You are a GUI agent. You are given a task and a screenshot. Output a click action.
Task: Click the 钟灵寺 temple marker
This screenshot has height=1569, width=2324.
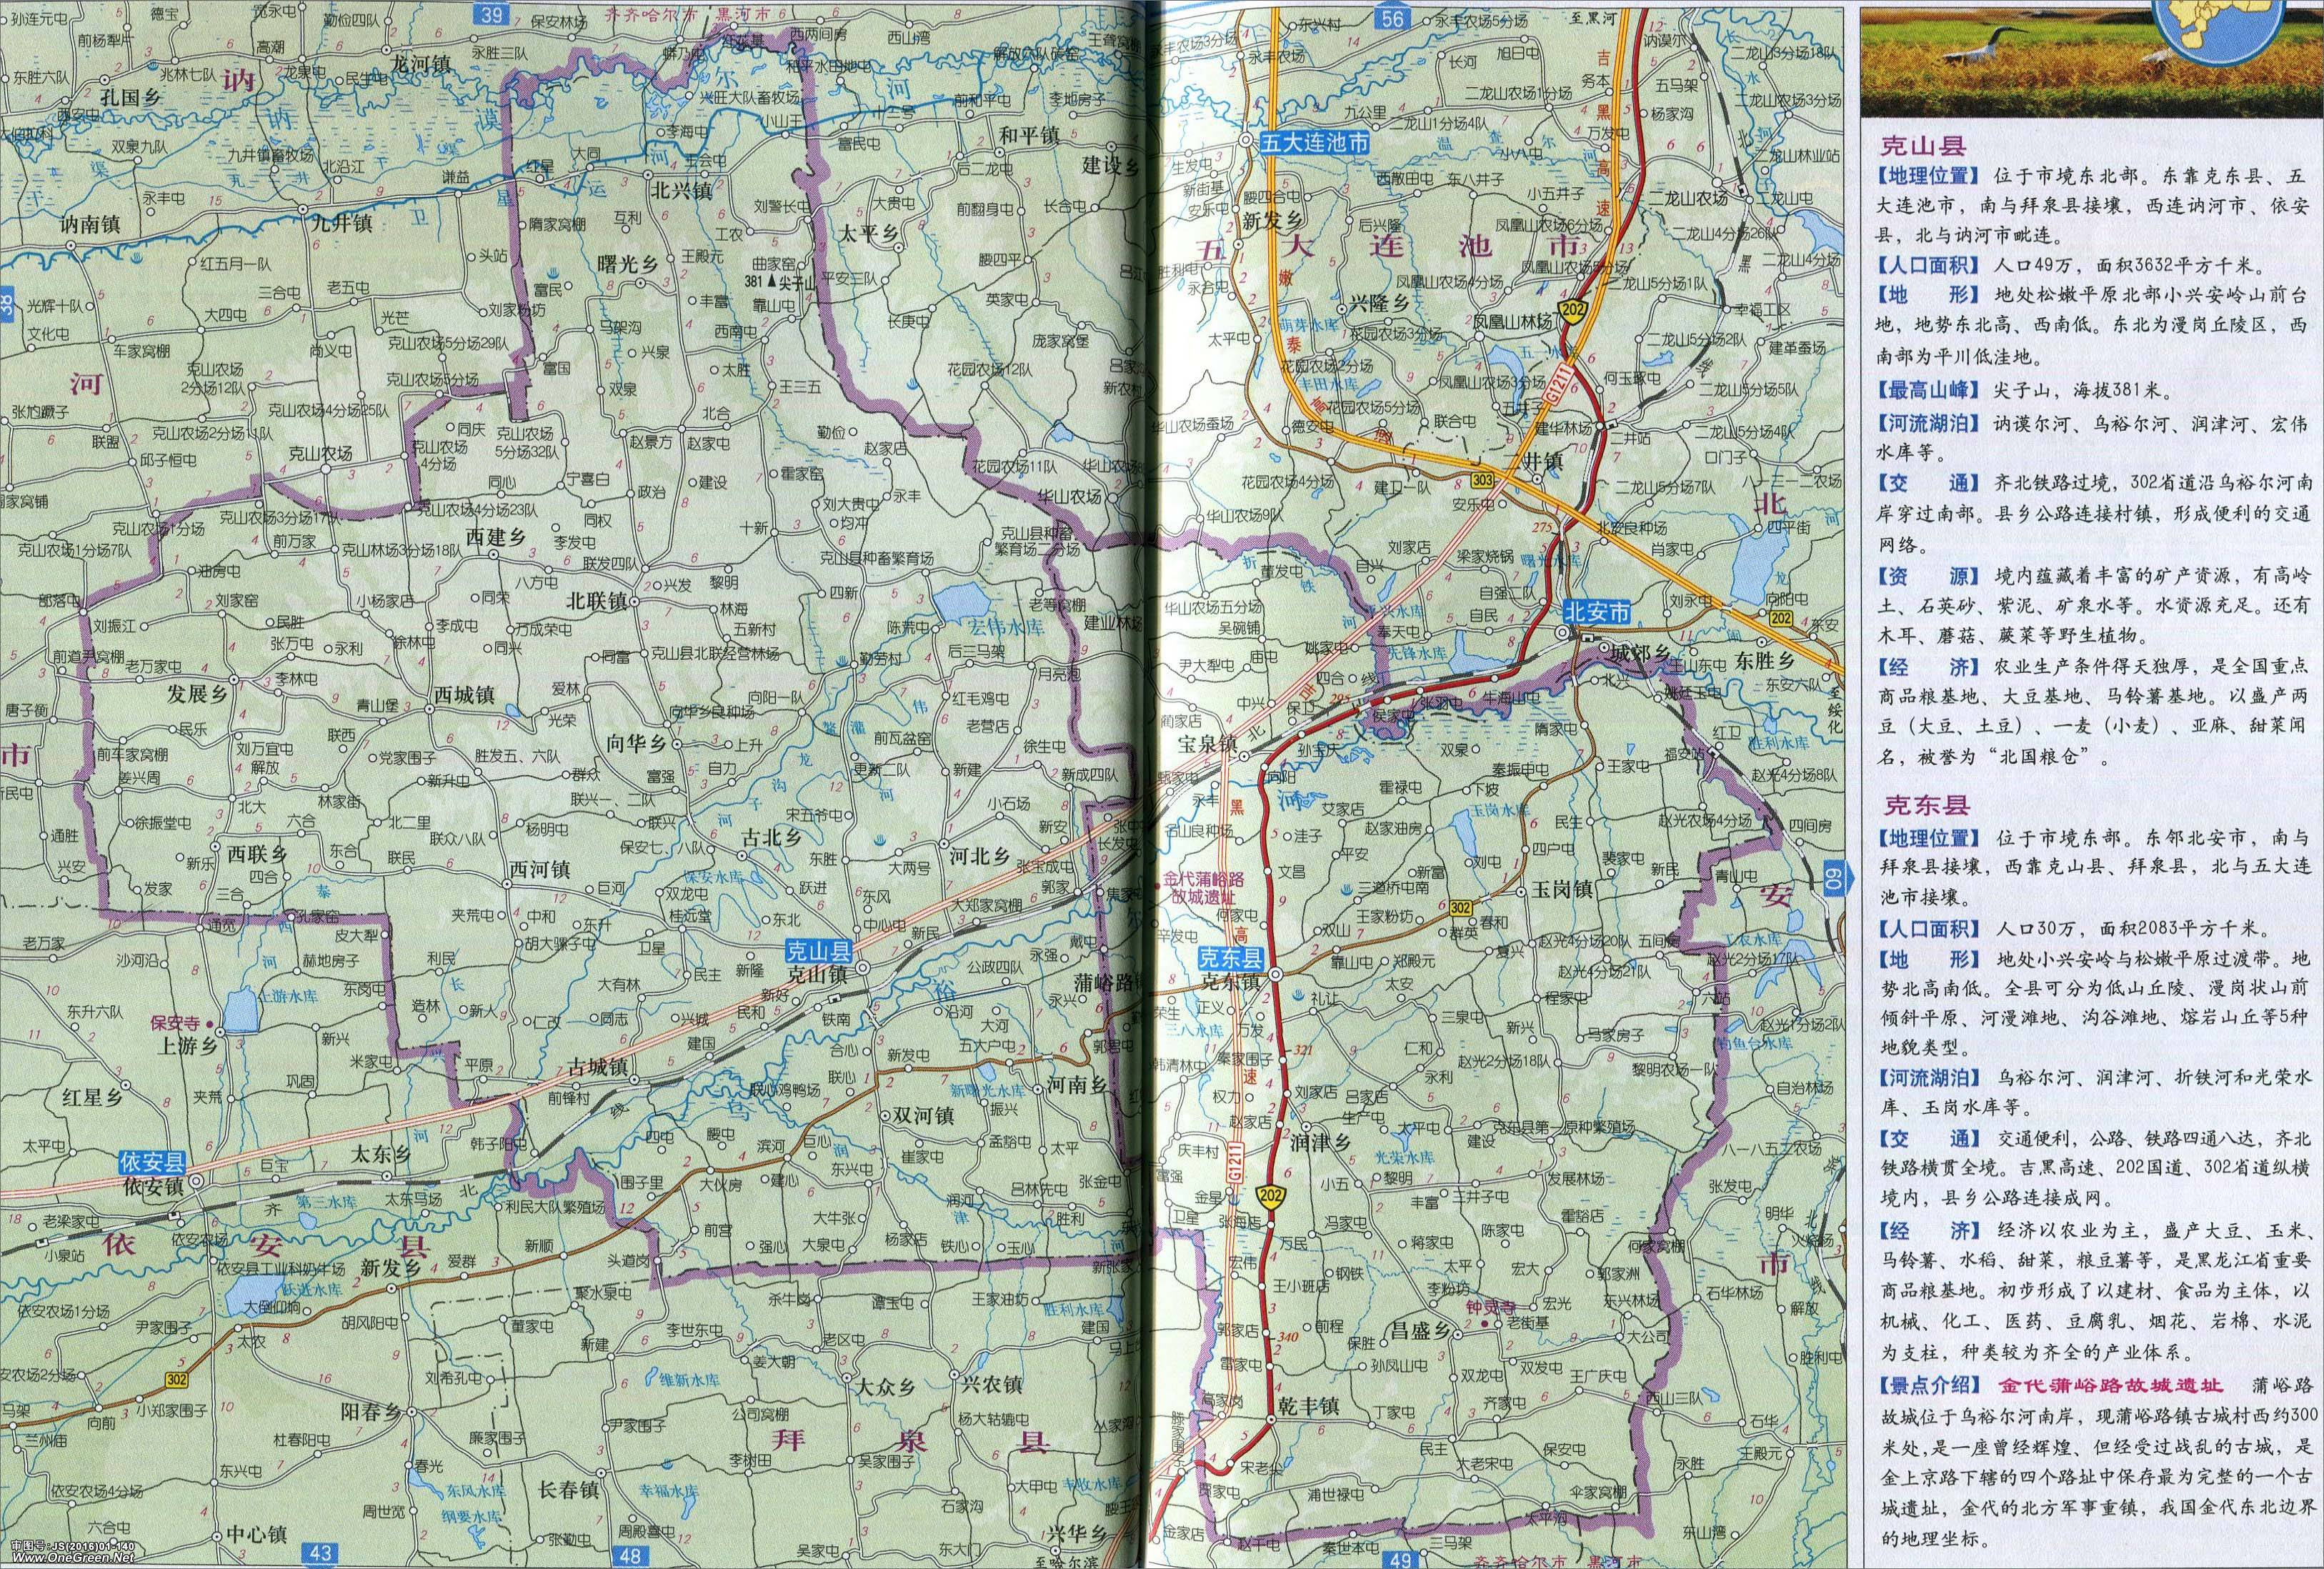tap(1486, 1324)
